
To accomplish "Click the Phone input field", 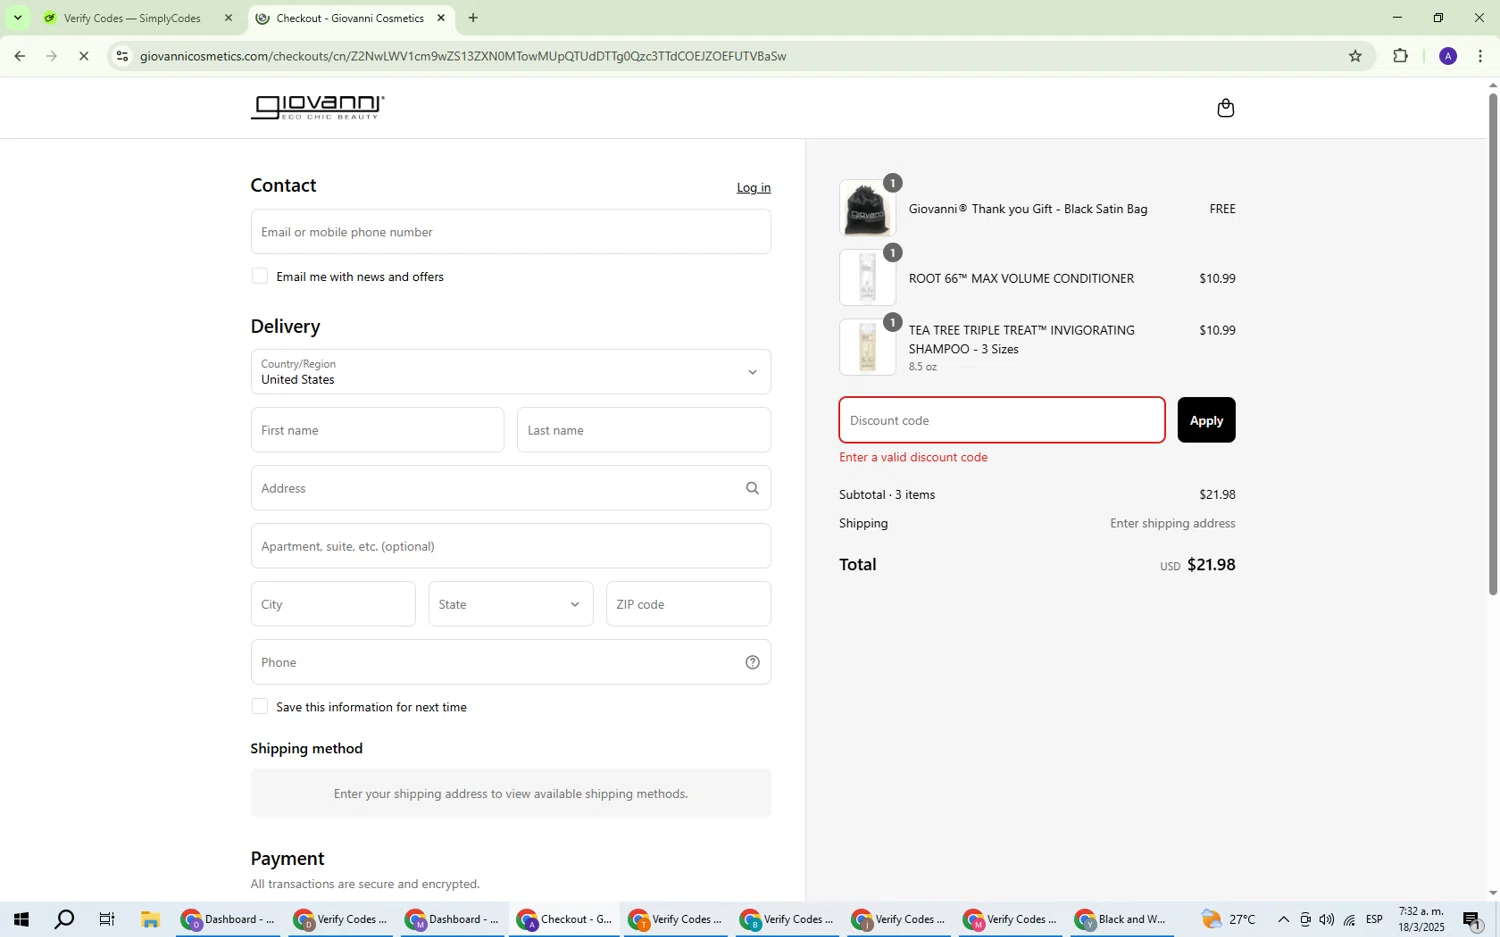I will click(510, 662).
